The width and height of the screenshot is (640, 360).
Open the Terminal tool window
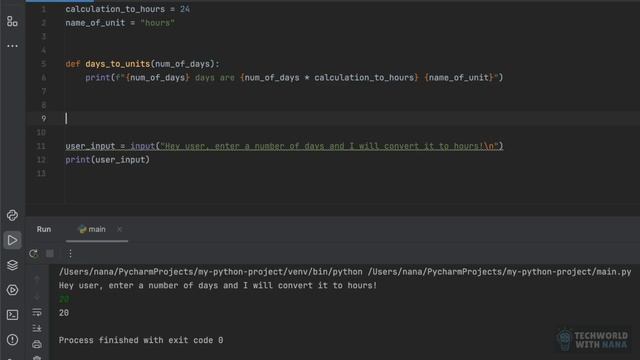pos(12,315)
